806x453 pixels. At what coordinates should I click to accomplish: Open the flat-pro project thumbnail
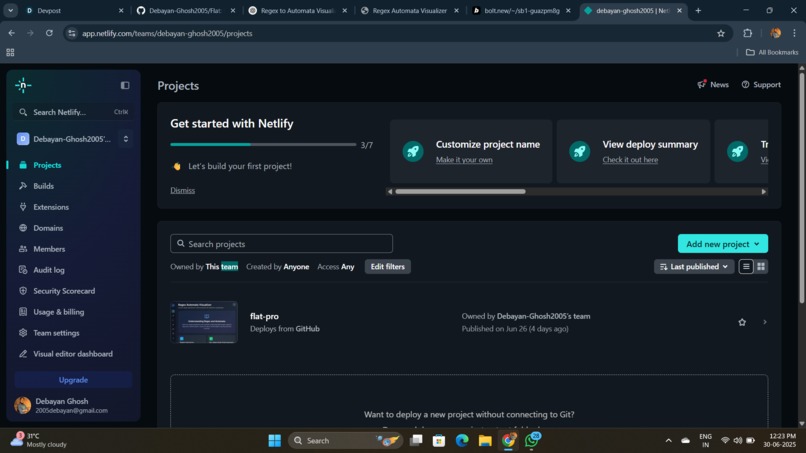tap(204, 322)
